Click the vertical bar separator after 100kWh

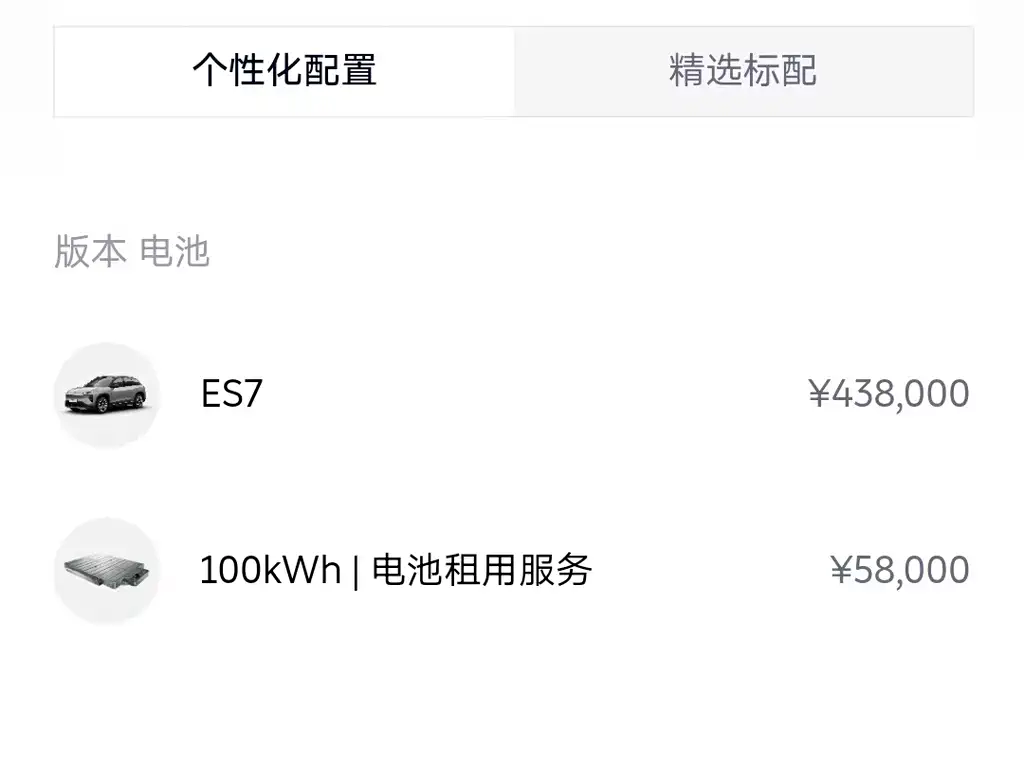(356, 571)
